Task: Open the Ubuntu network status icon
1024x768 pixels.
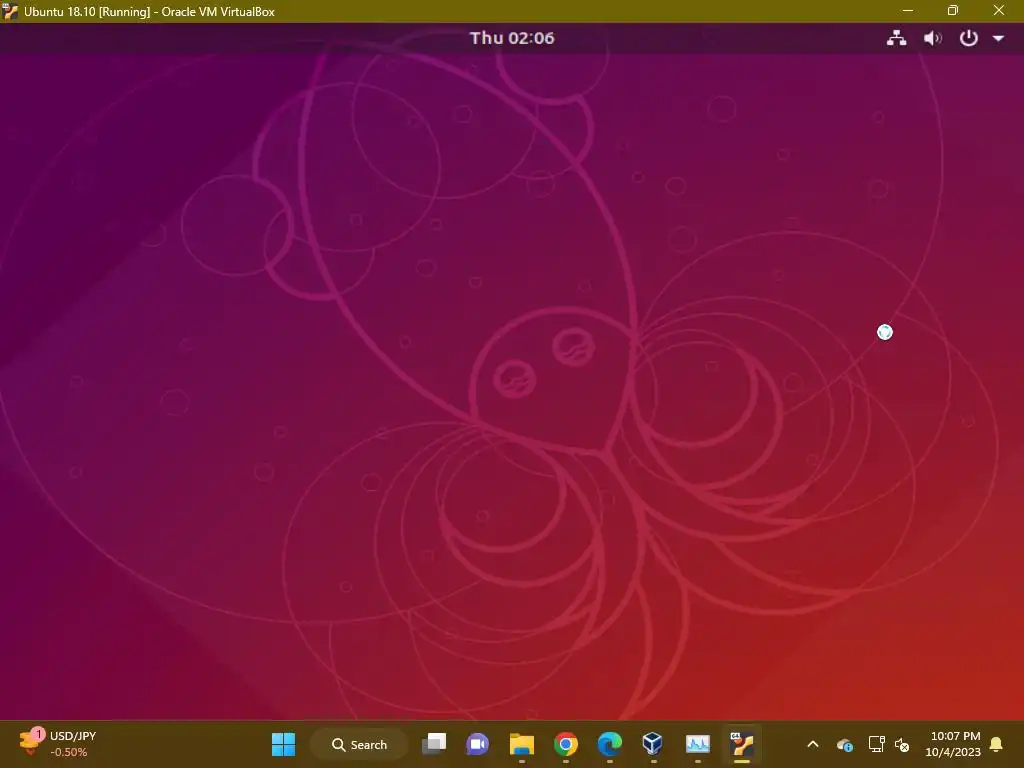Action: [x=896, y=39]
